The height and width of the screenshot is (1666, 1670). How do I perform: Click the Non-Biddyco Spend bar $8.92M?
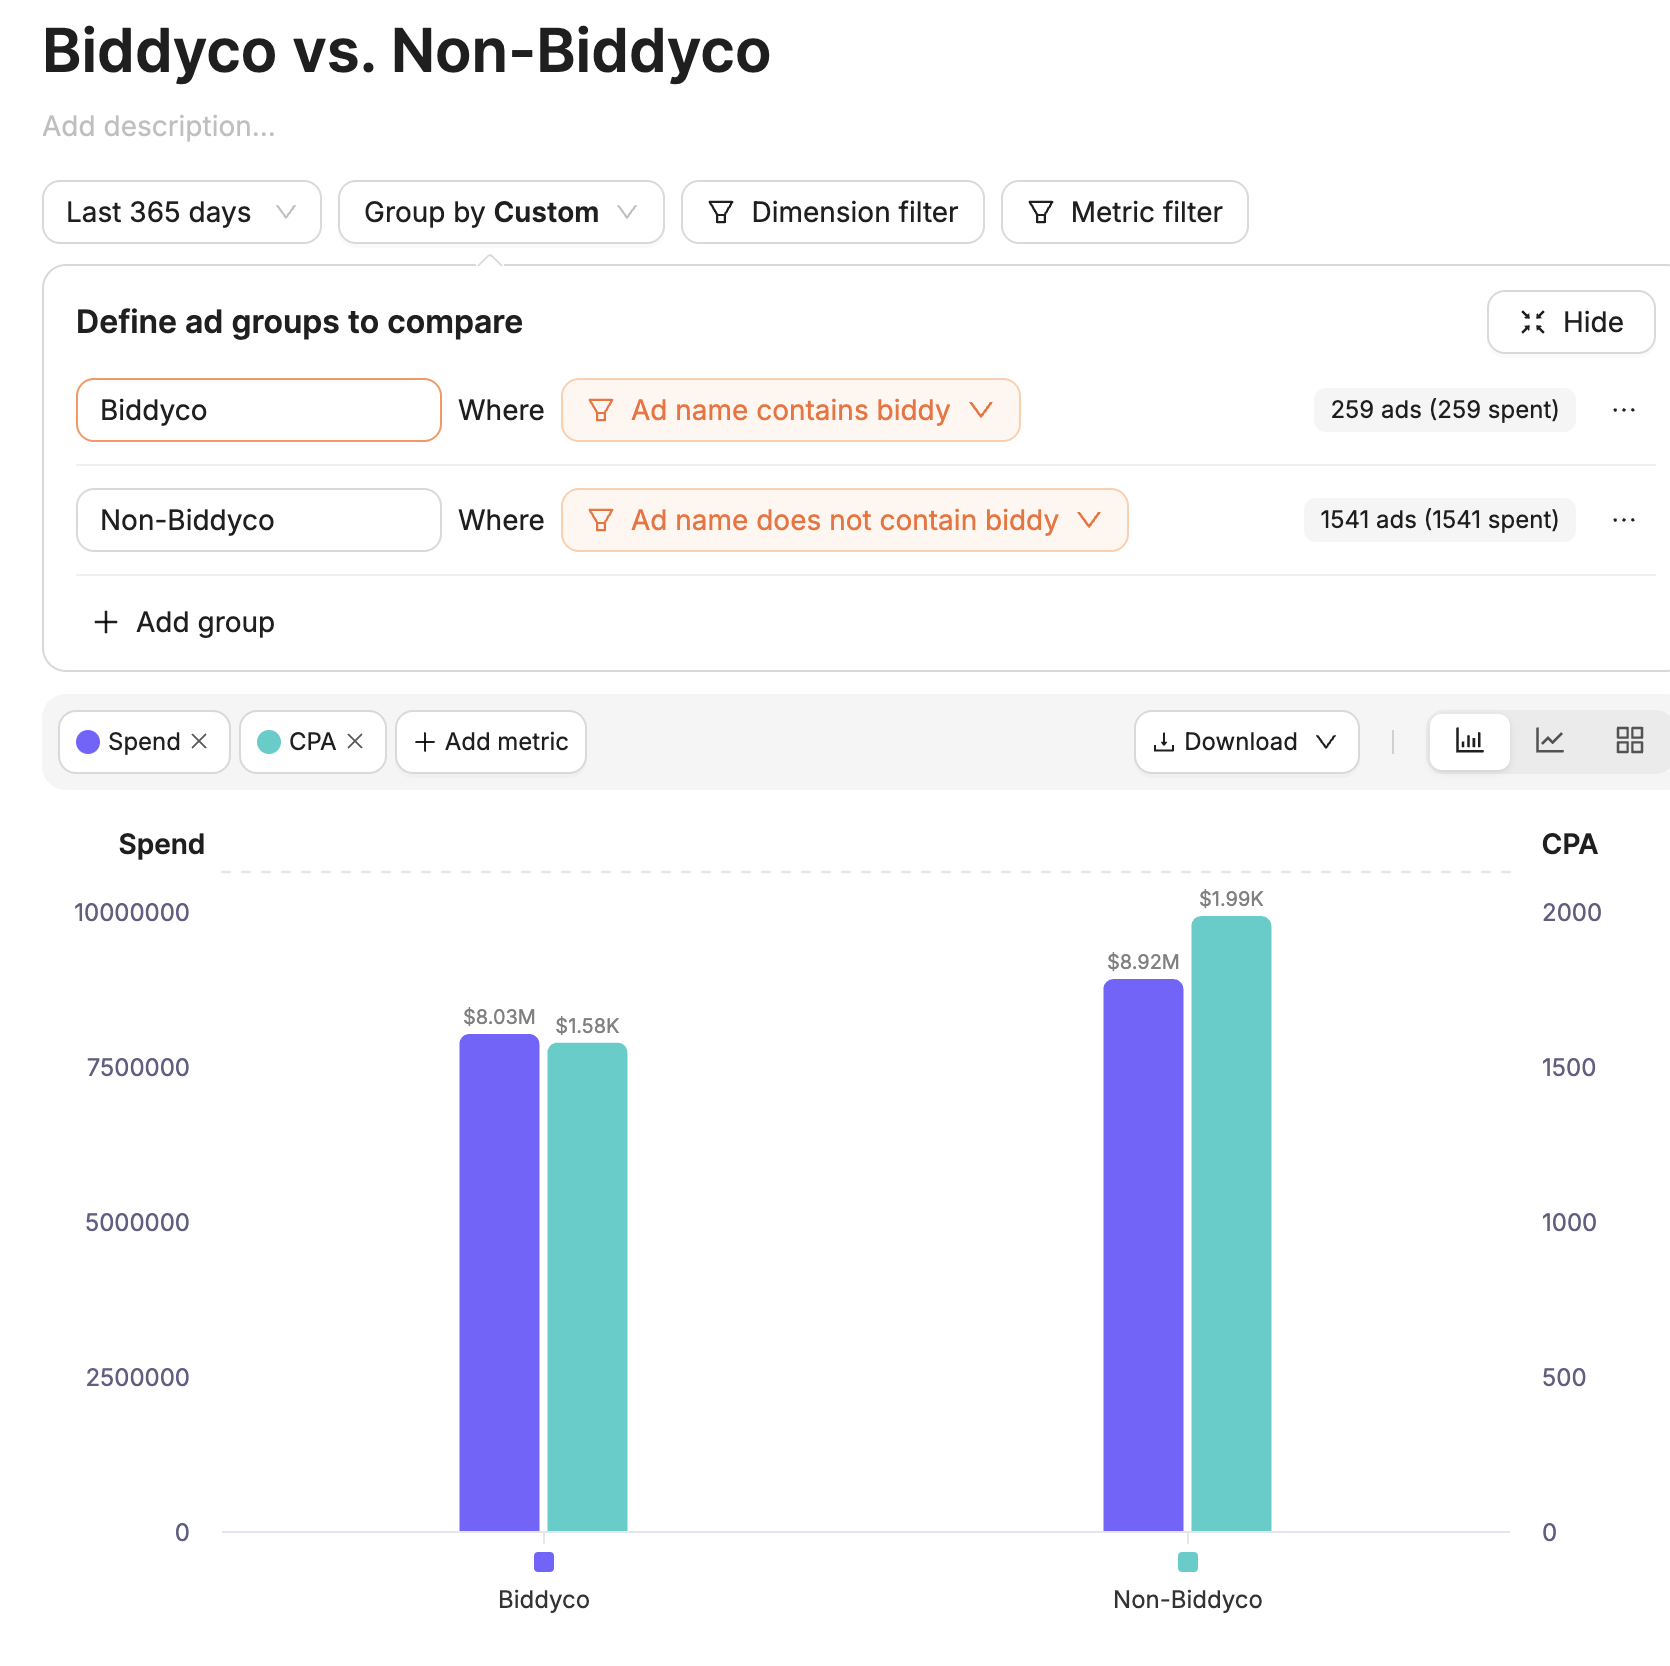1143,1255
